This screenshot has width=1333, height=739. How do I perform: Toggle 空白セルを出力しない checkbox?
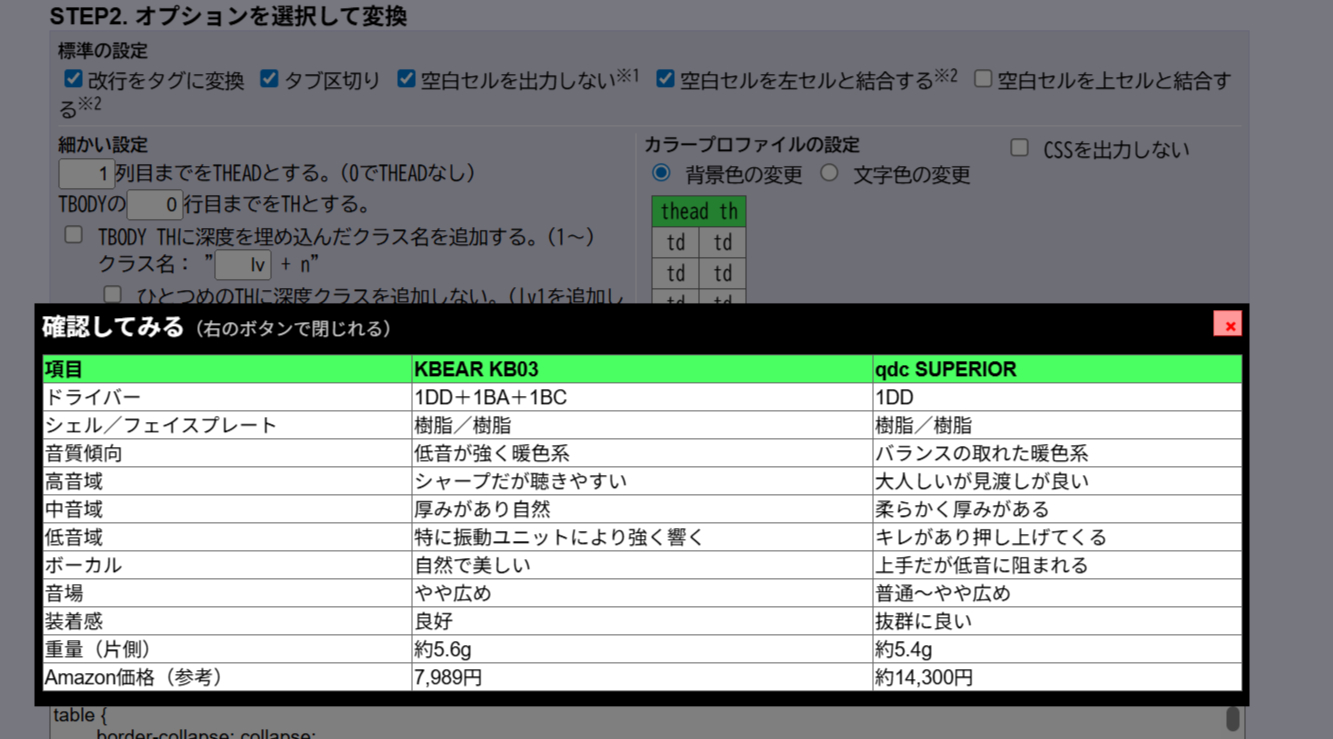pyautogui.click(x=406, y=79)
